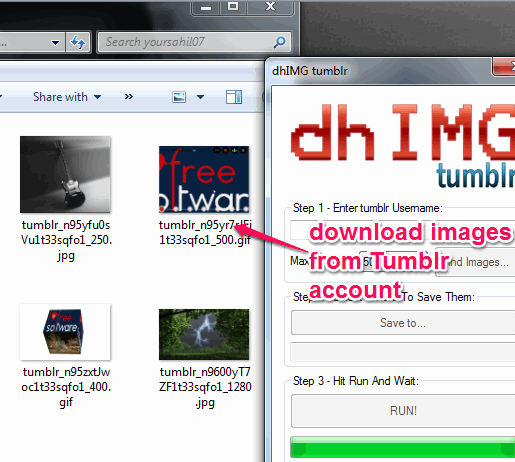This screenshot has height=462, width=515.
Task: Show more toolbar commands via the chevron
Action: click(129, 97)
